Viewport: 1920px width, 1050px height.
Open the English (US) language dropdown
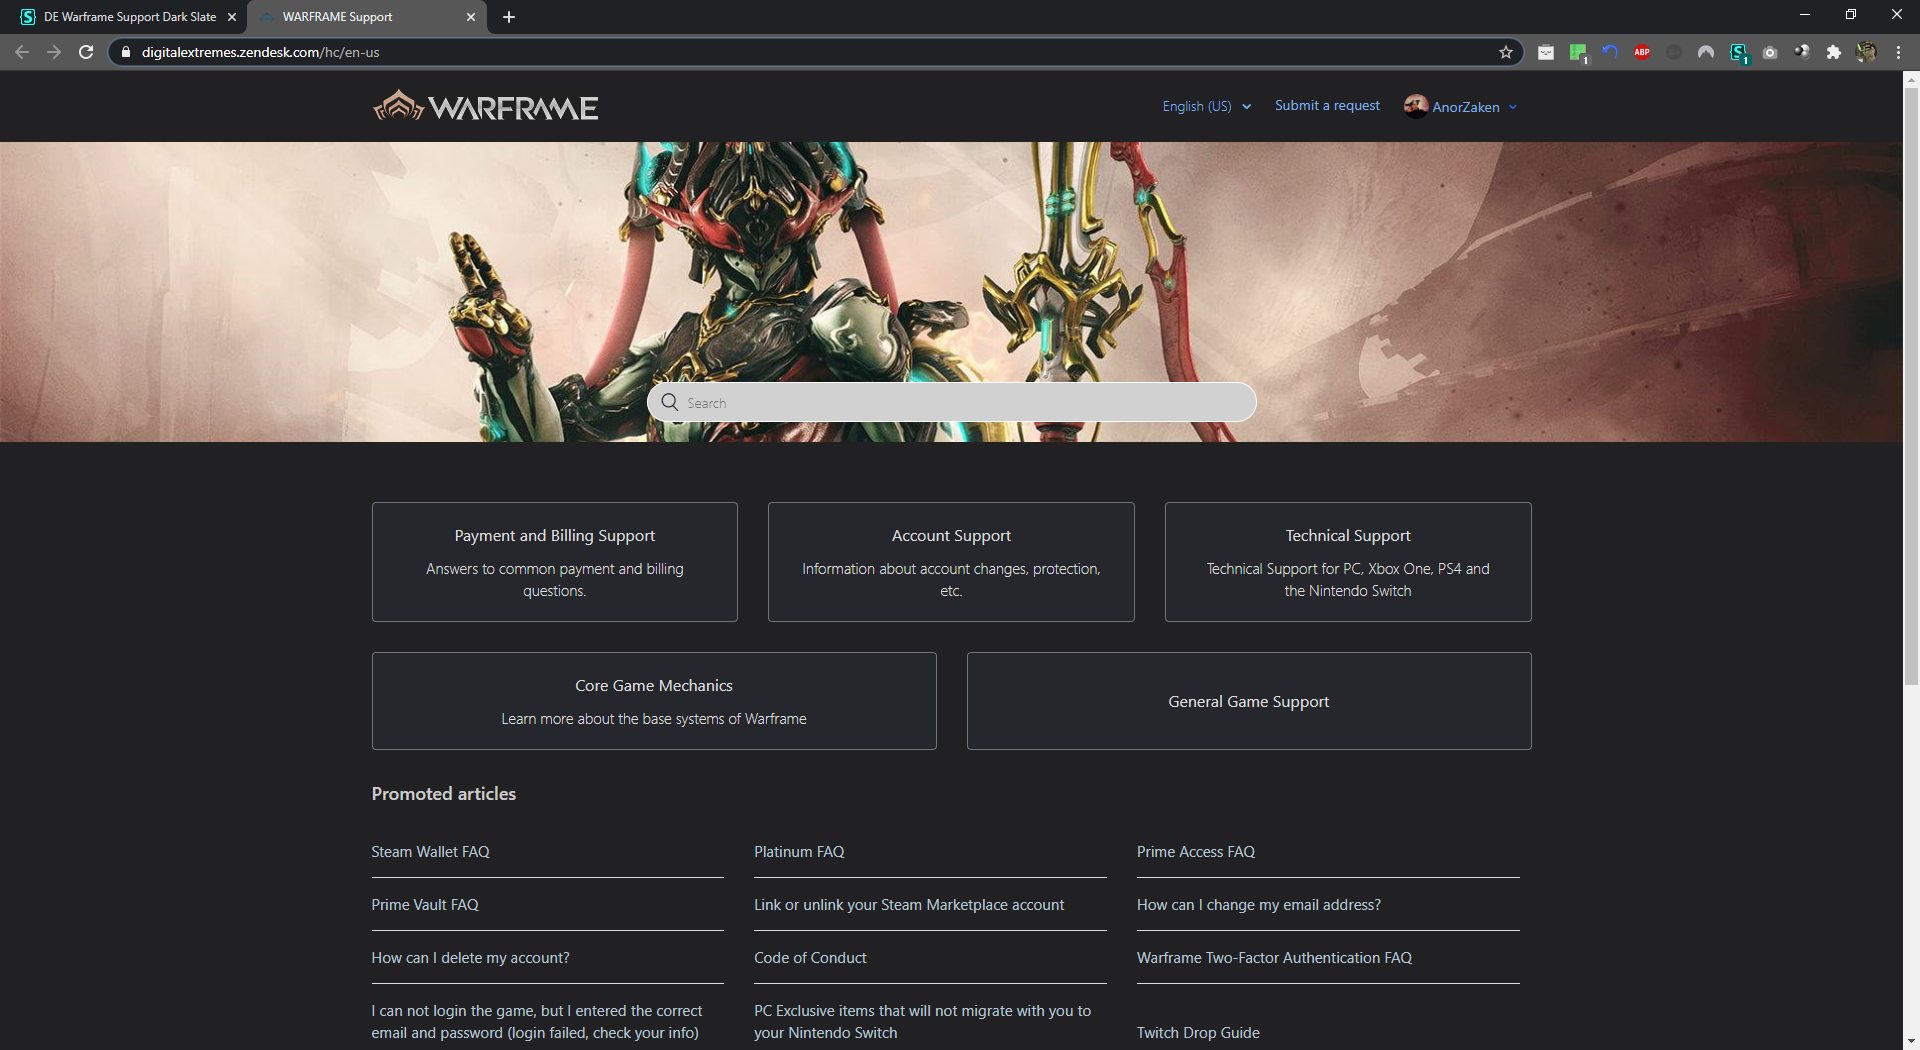(1204, 106)
